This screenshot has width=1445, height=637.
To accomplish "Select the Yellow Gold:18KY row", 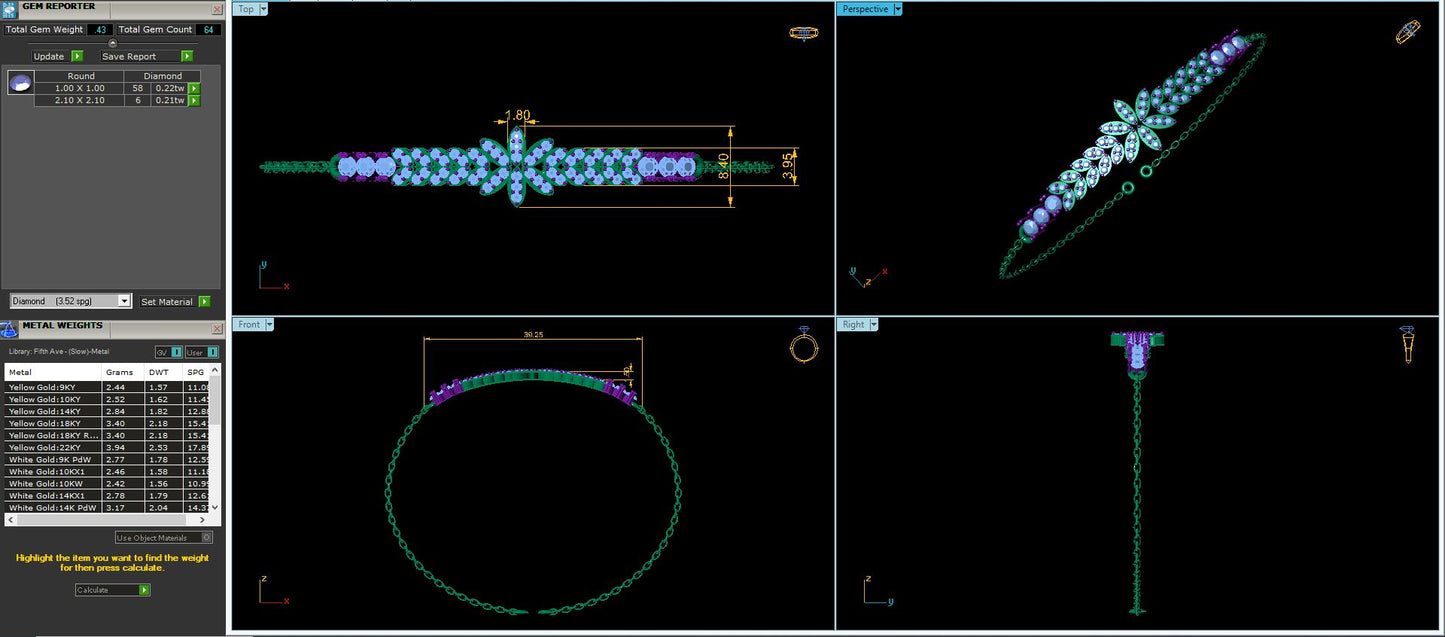I will [107, 423].
